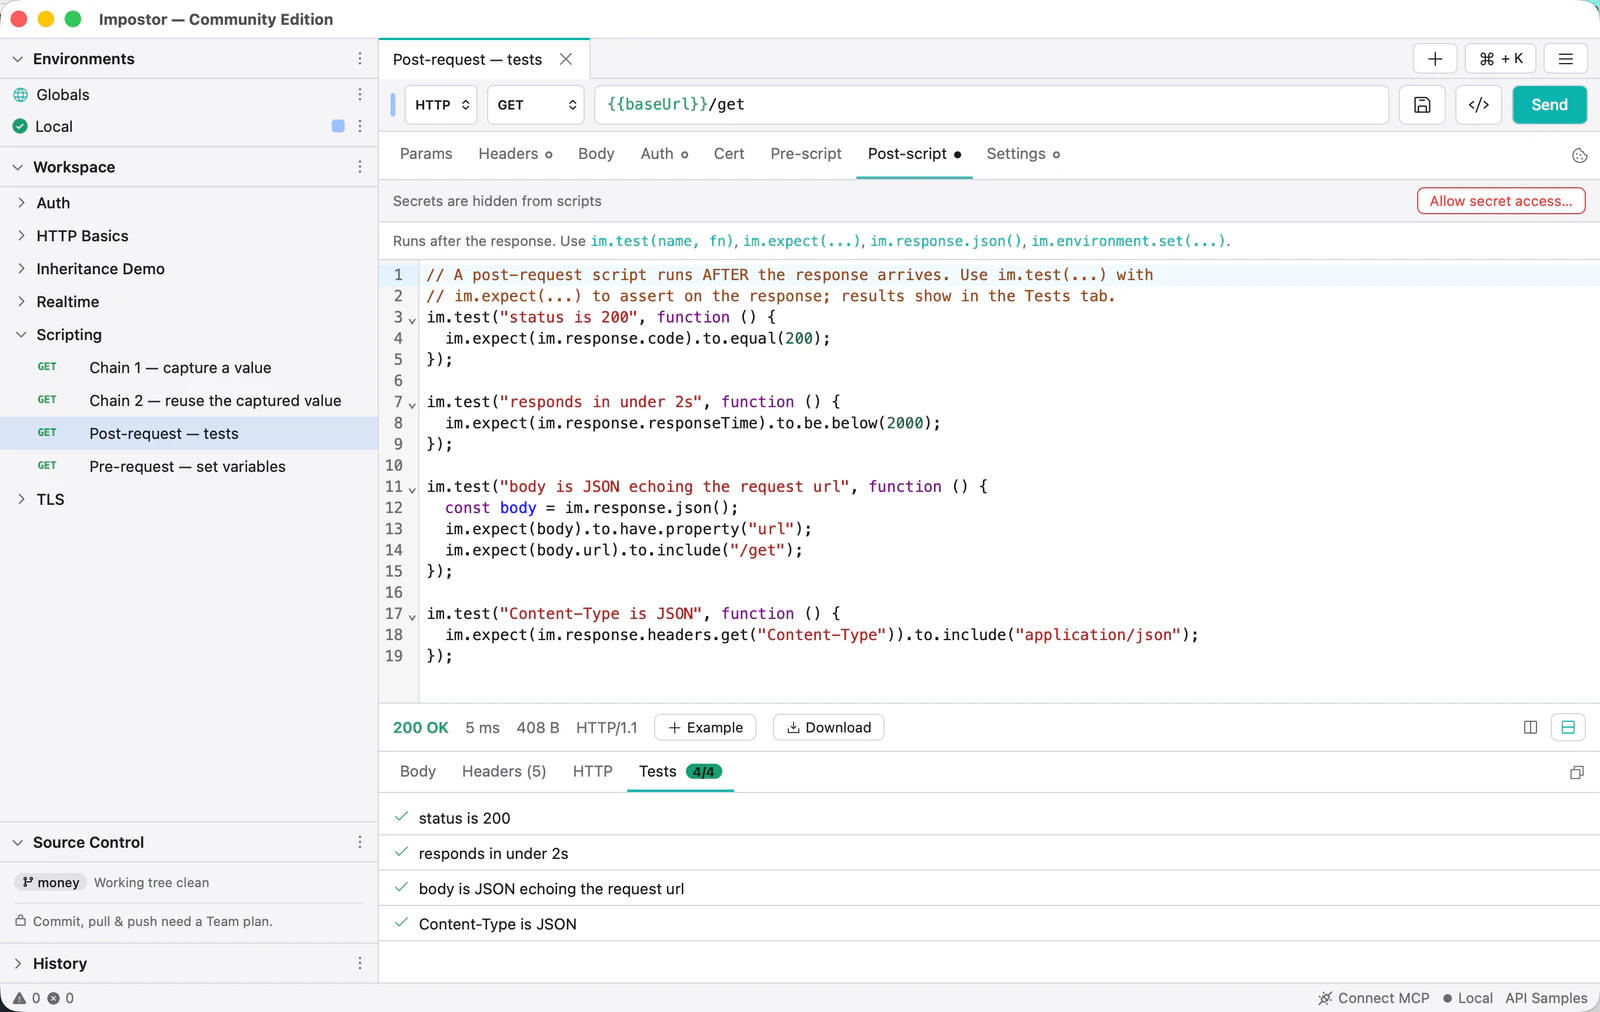Click the cookie icon beside the Settings tab
Viewport: 1600px width, 1012px height.
click(x=1580, y=155)
